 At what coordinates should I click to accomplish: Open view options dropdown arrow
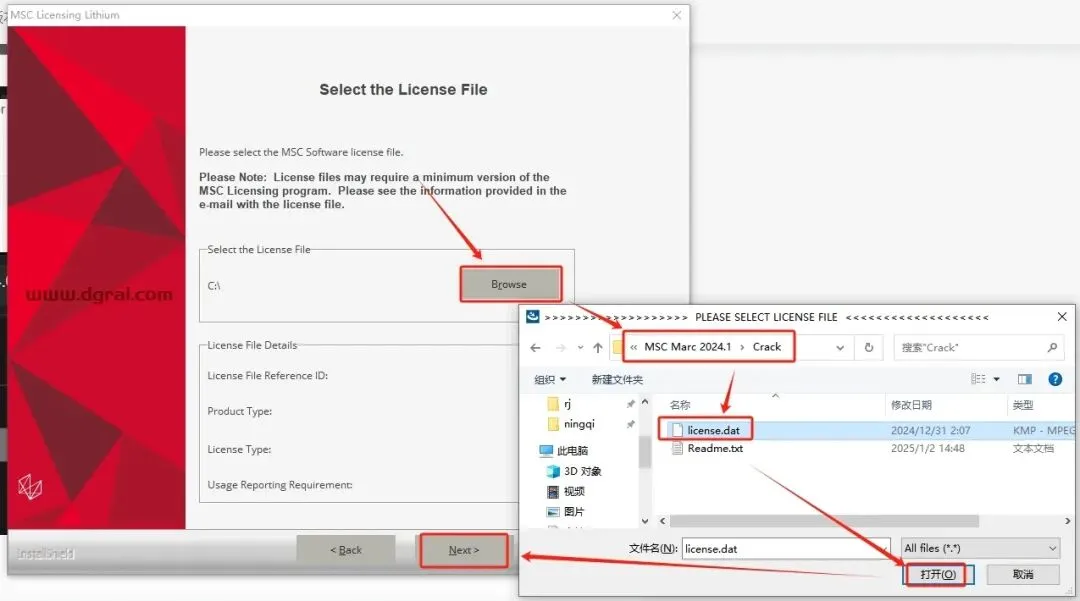point(997,379)
